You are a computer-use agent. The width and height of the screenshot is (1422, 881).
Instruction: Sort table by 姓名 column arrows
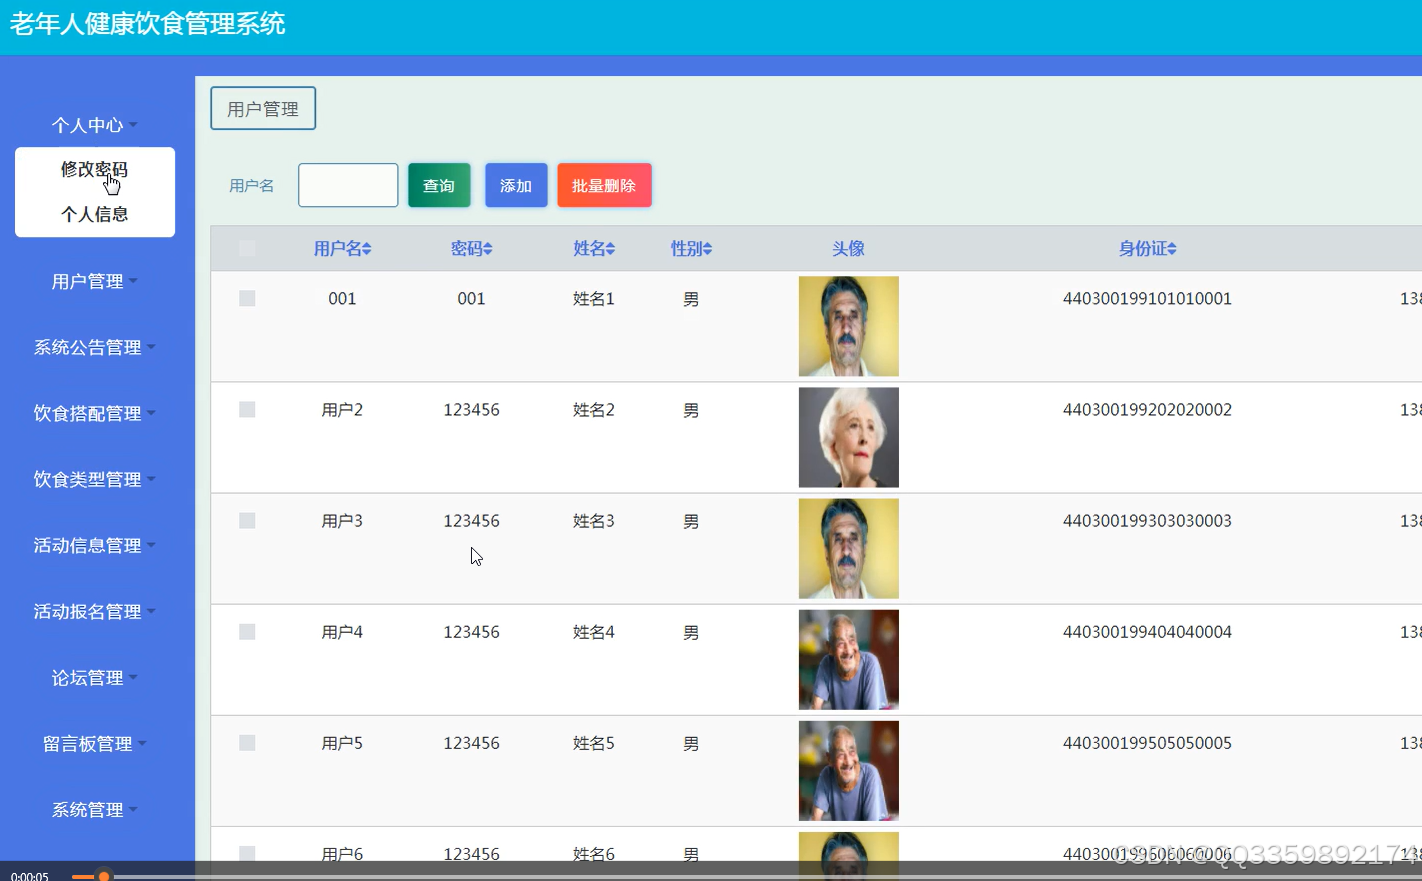click(610, 249)
